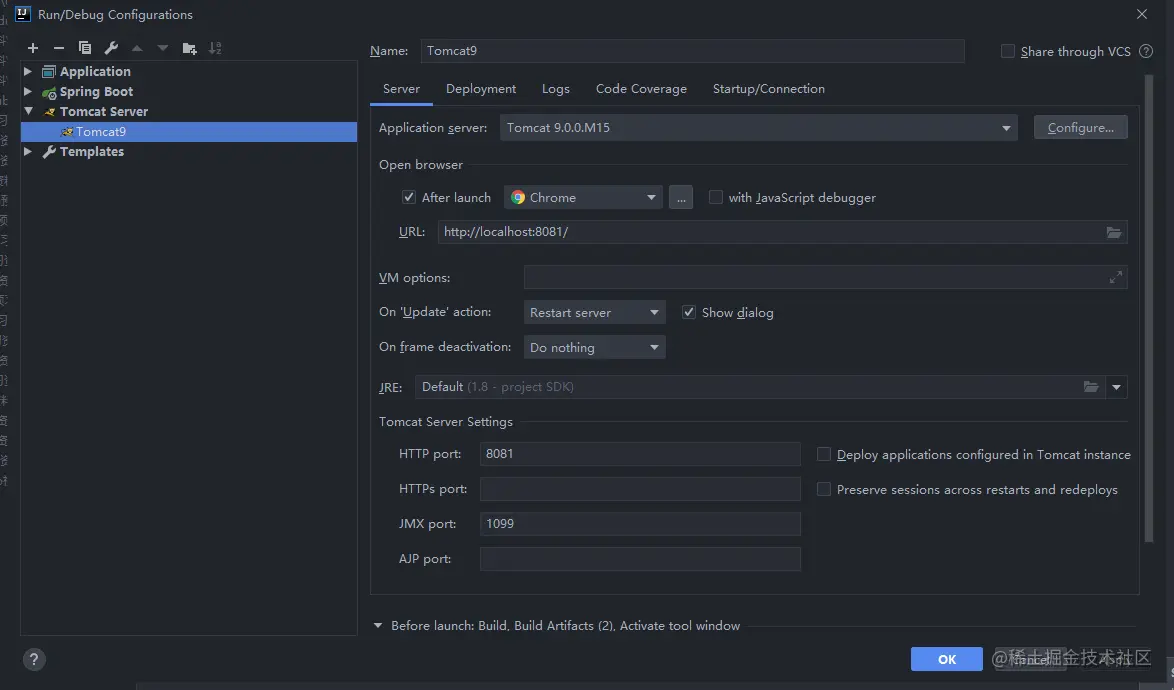Click the AJP port field
The image size is (1174, 690).
[x=640, y=559]
